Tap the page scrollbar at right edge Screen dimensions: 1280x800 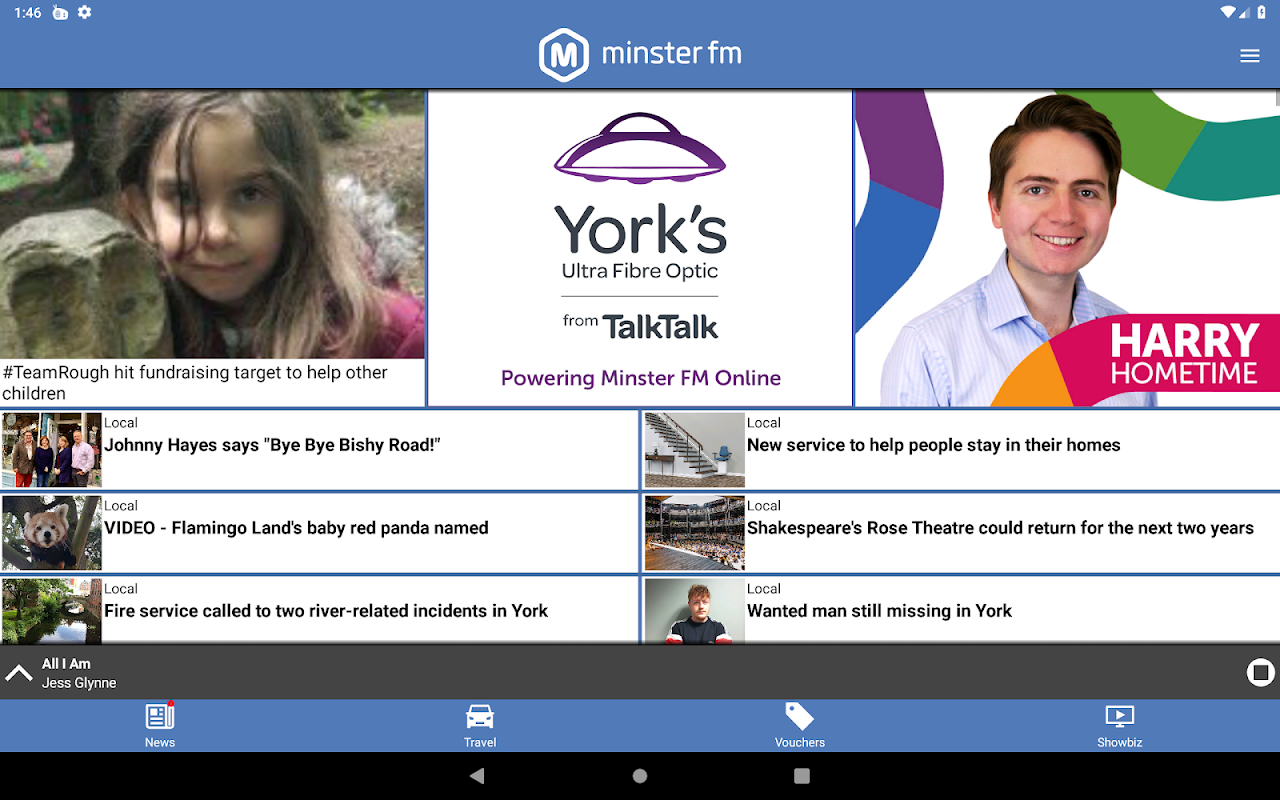pos(1277,98)
